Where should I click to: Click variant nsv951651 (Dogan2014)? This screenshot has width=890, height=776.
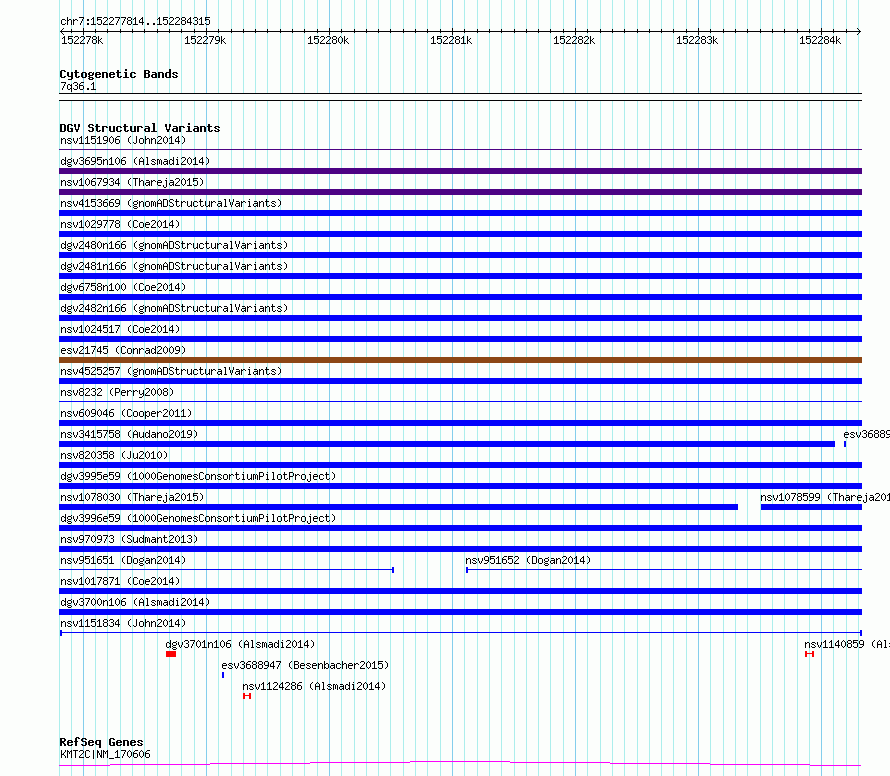[x=123, y=560]
